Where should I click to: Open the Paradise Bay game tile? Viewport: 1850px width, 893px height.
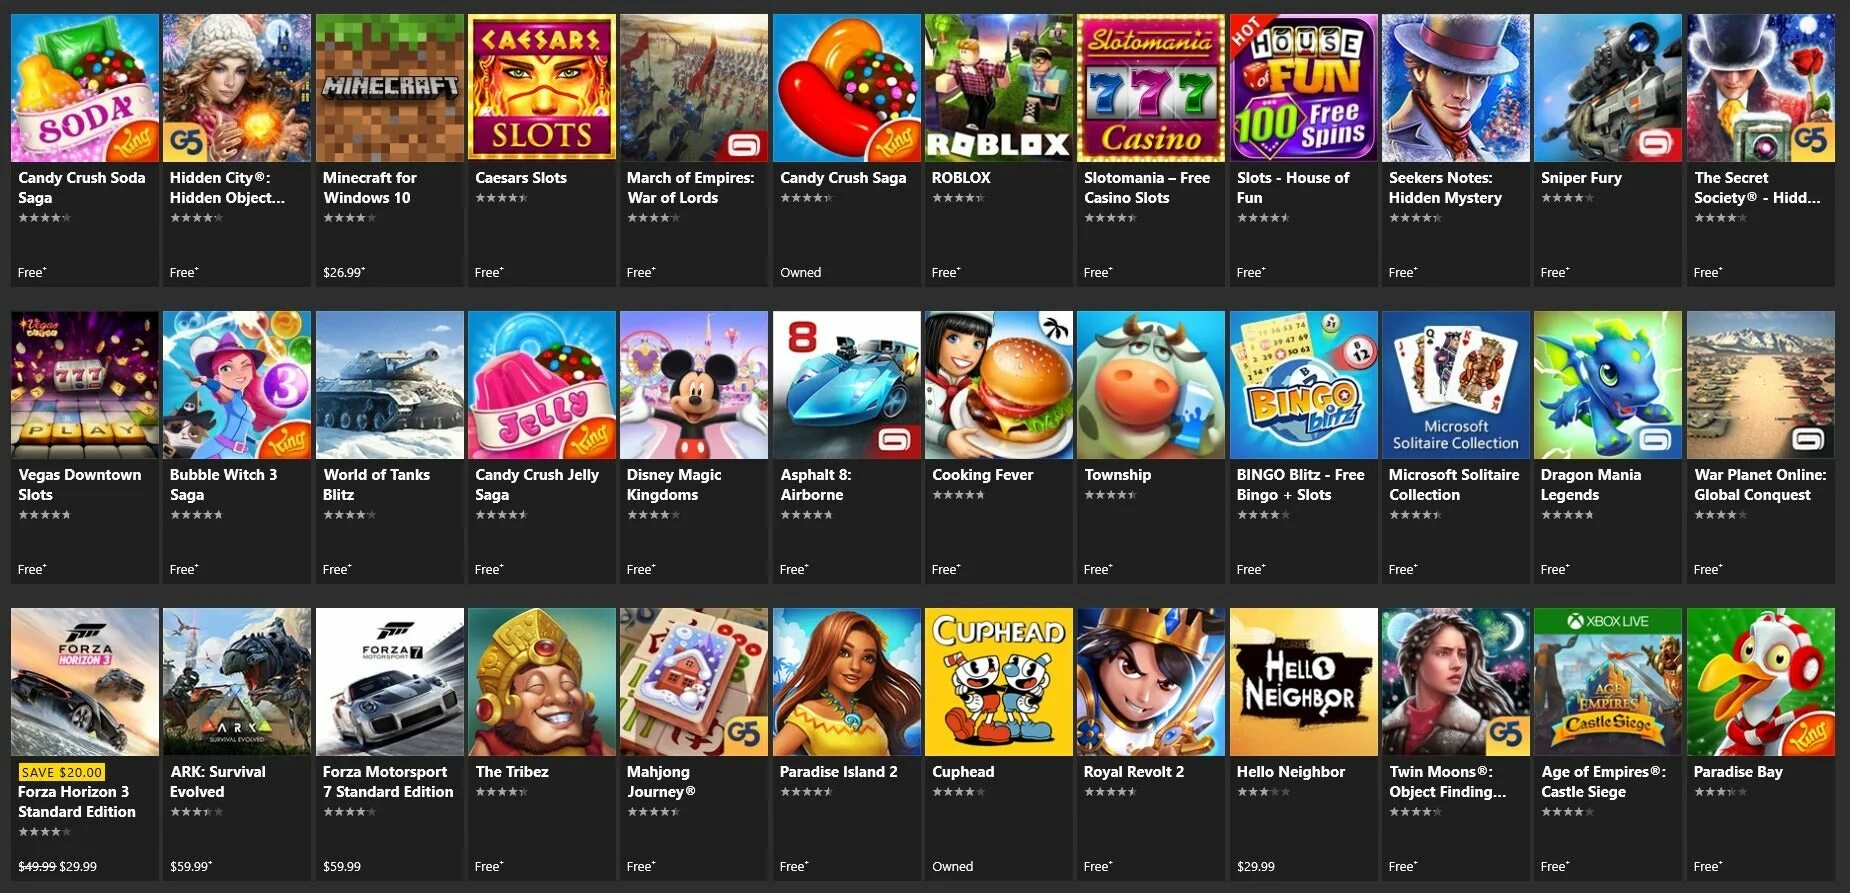1760,745
